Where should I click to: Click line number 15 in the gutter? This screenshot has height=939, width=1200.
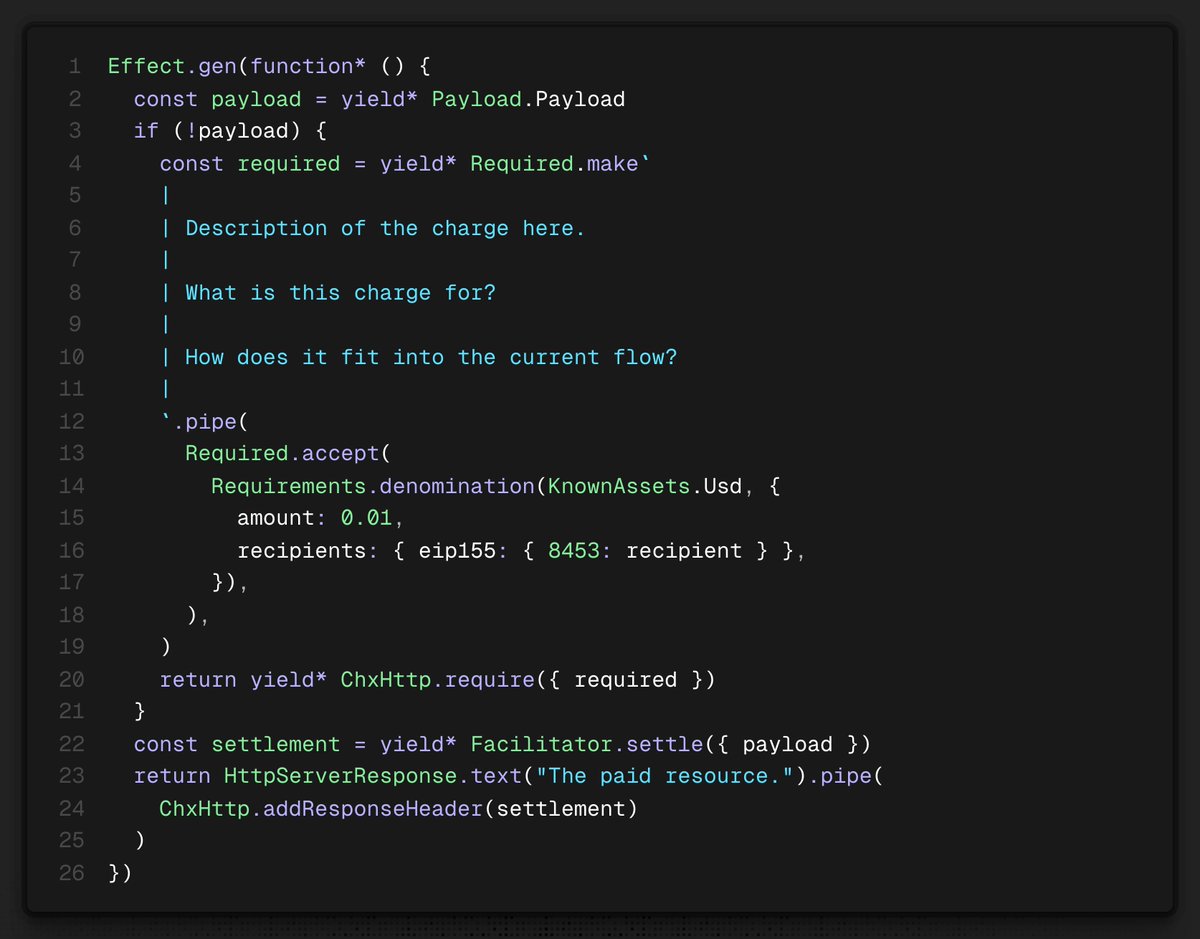[x=70, y=518]
